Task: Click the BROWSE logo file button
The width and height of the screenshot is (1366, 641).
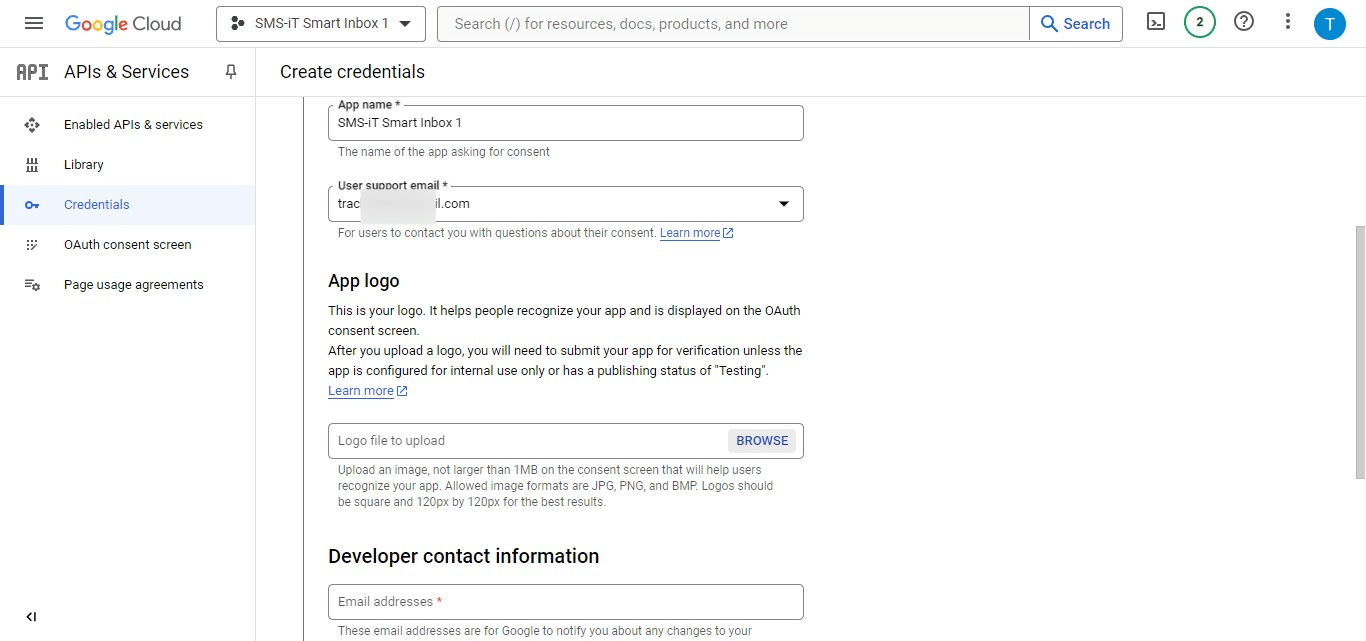Action: (x=762, y=441)
